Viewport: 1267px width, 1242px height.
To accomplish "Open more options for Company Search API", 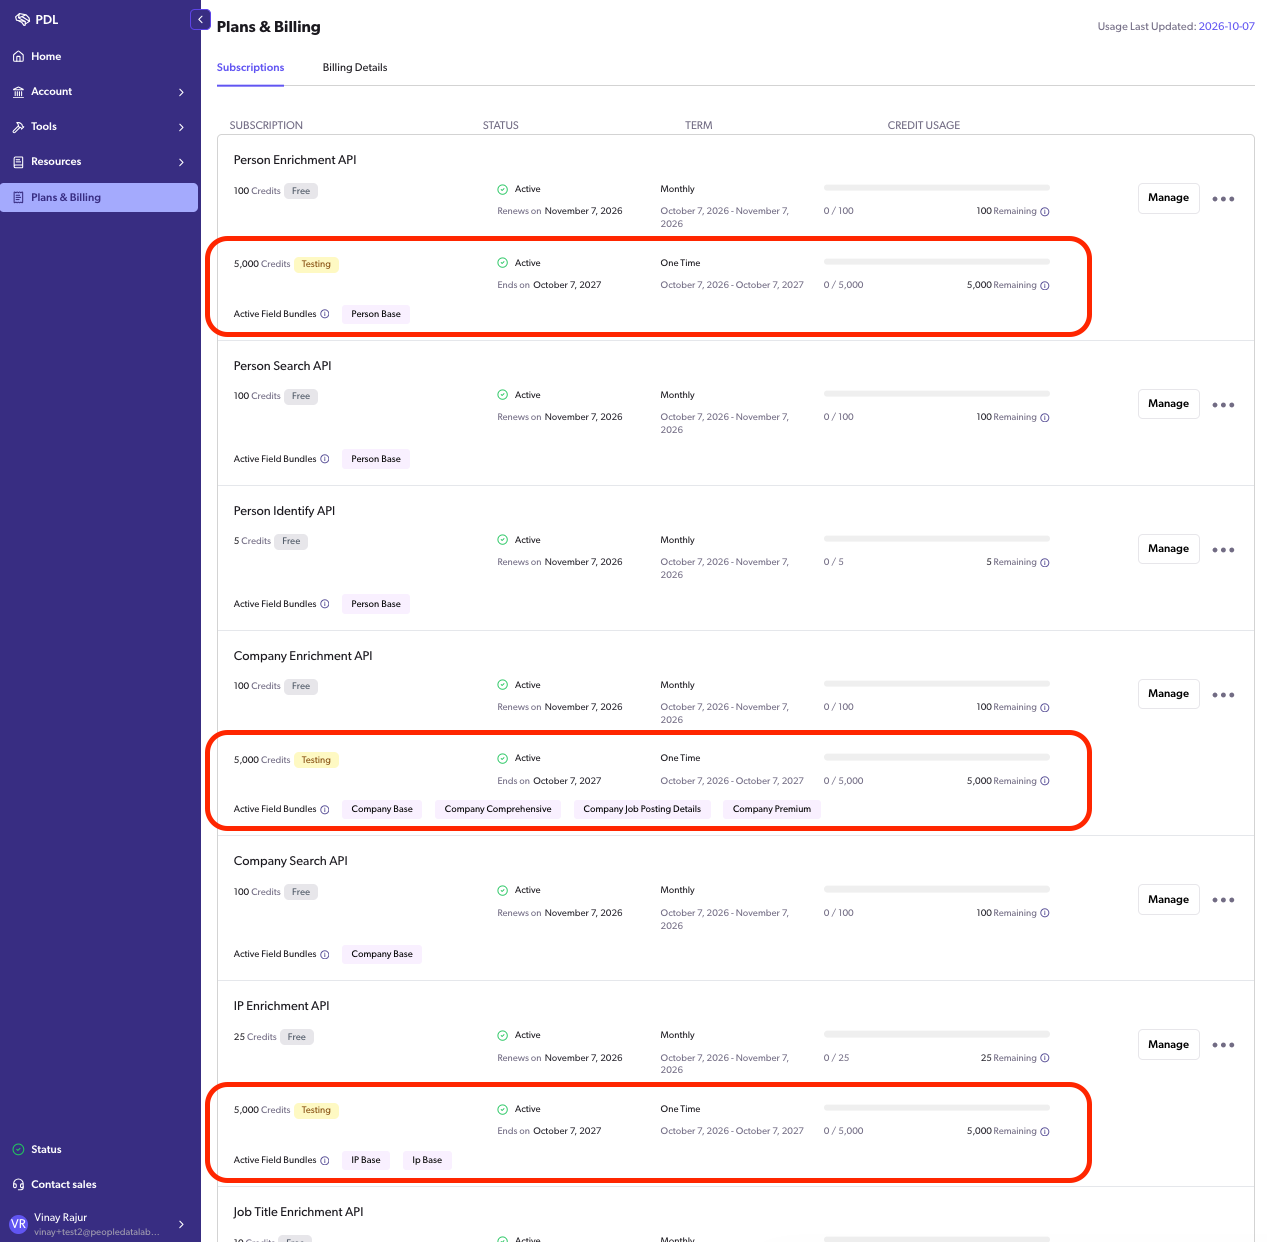I will 1223,900.
